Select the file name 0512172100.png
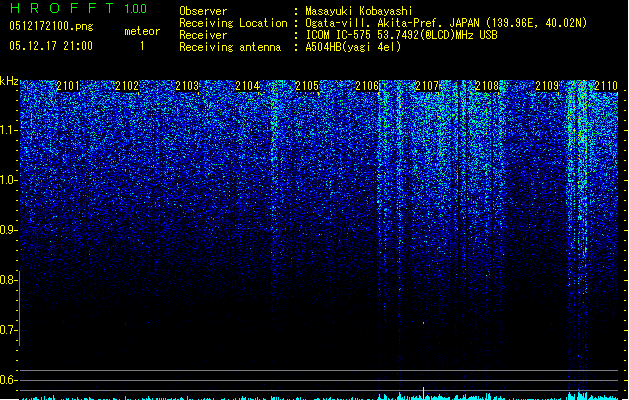Screen dimensions: 629x400 pyautogui.click(x=51, y=26)
